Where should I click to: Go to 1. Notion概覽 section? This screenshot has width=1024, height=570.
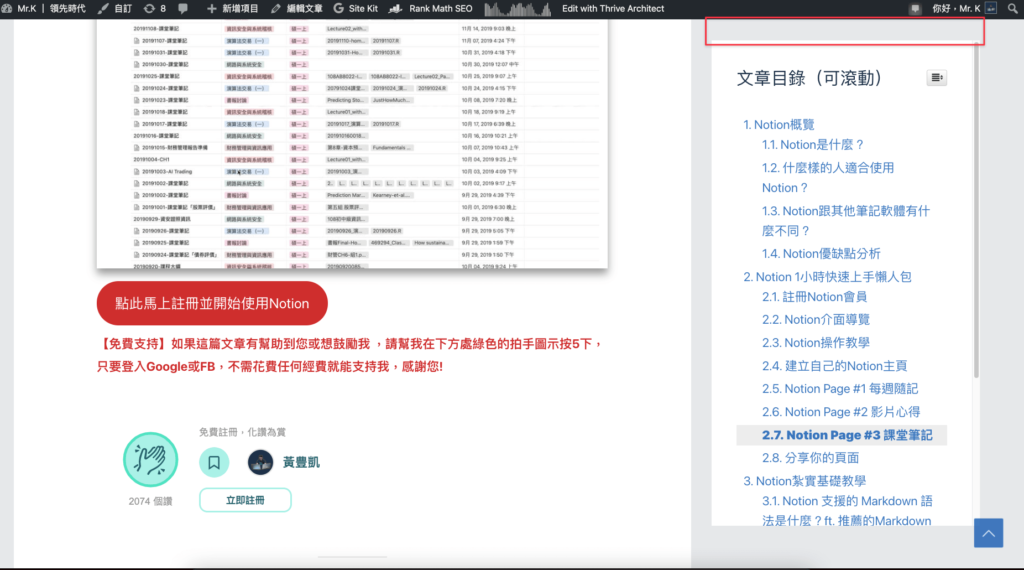pyautogui.click(x=778, y=125)
